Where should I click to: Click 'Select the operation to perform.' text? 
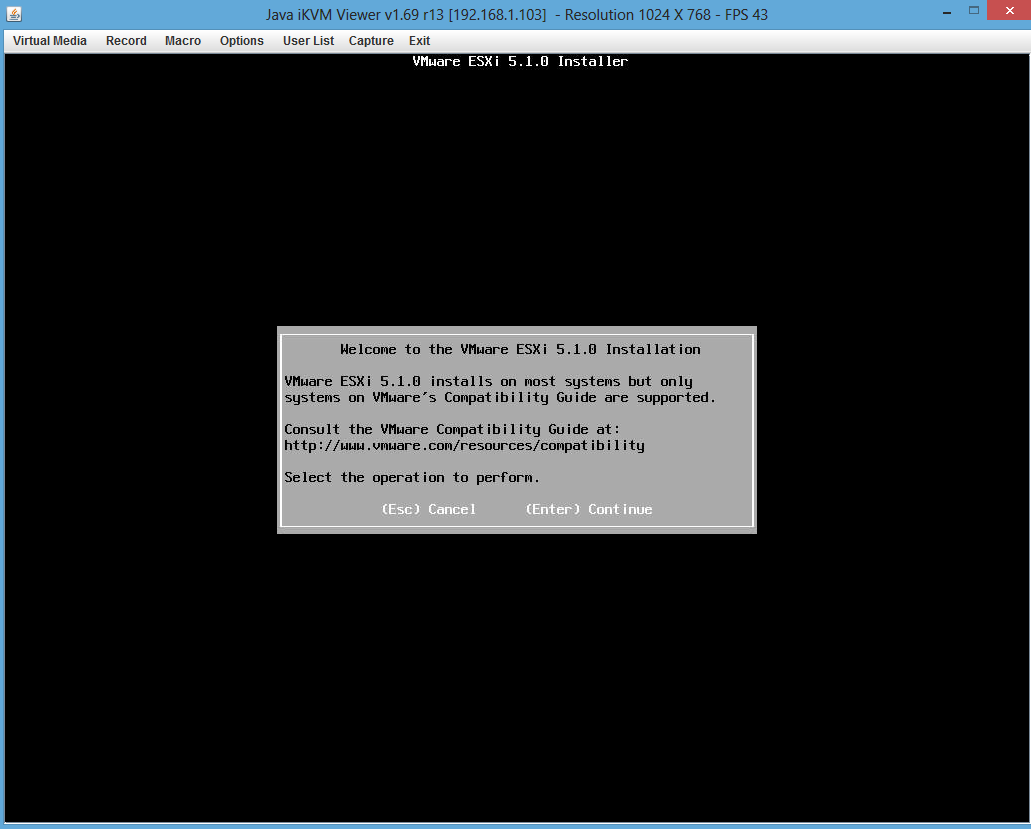pos(412,477)
